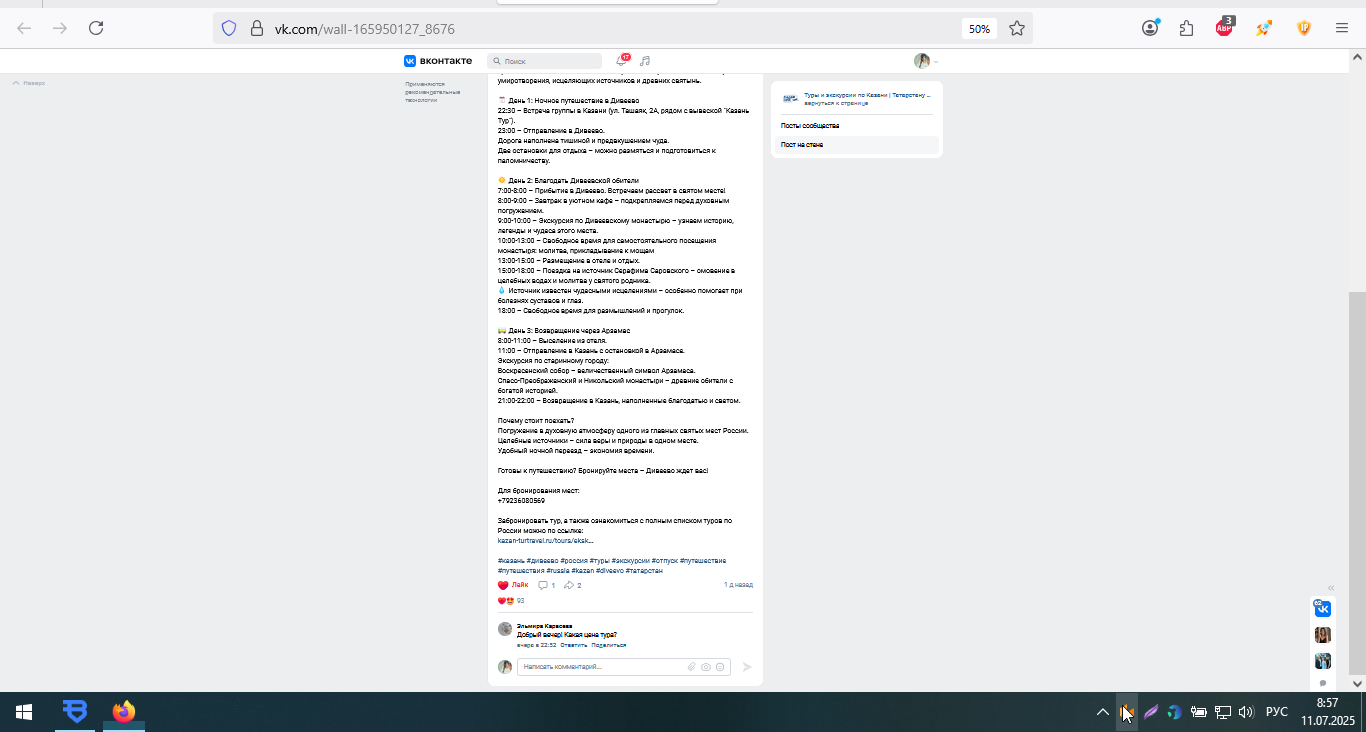1366x732 pixels.
Task: Click the network tray icon
Action: tap(1223, 712)
